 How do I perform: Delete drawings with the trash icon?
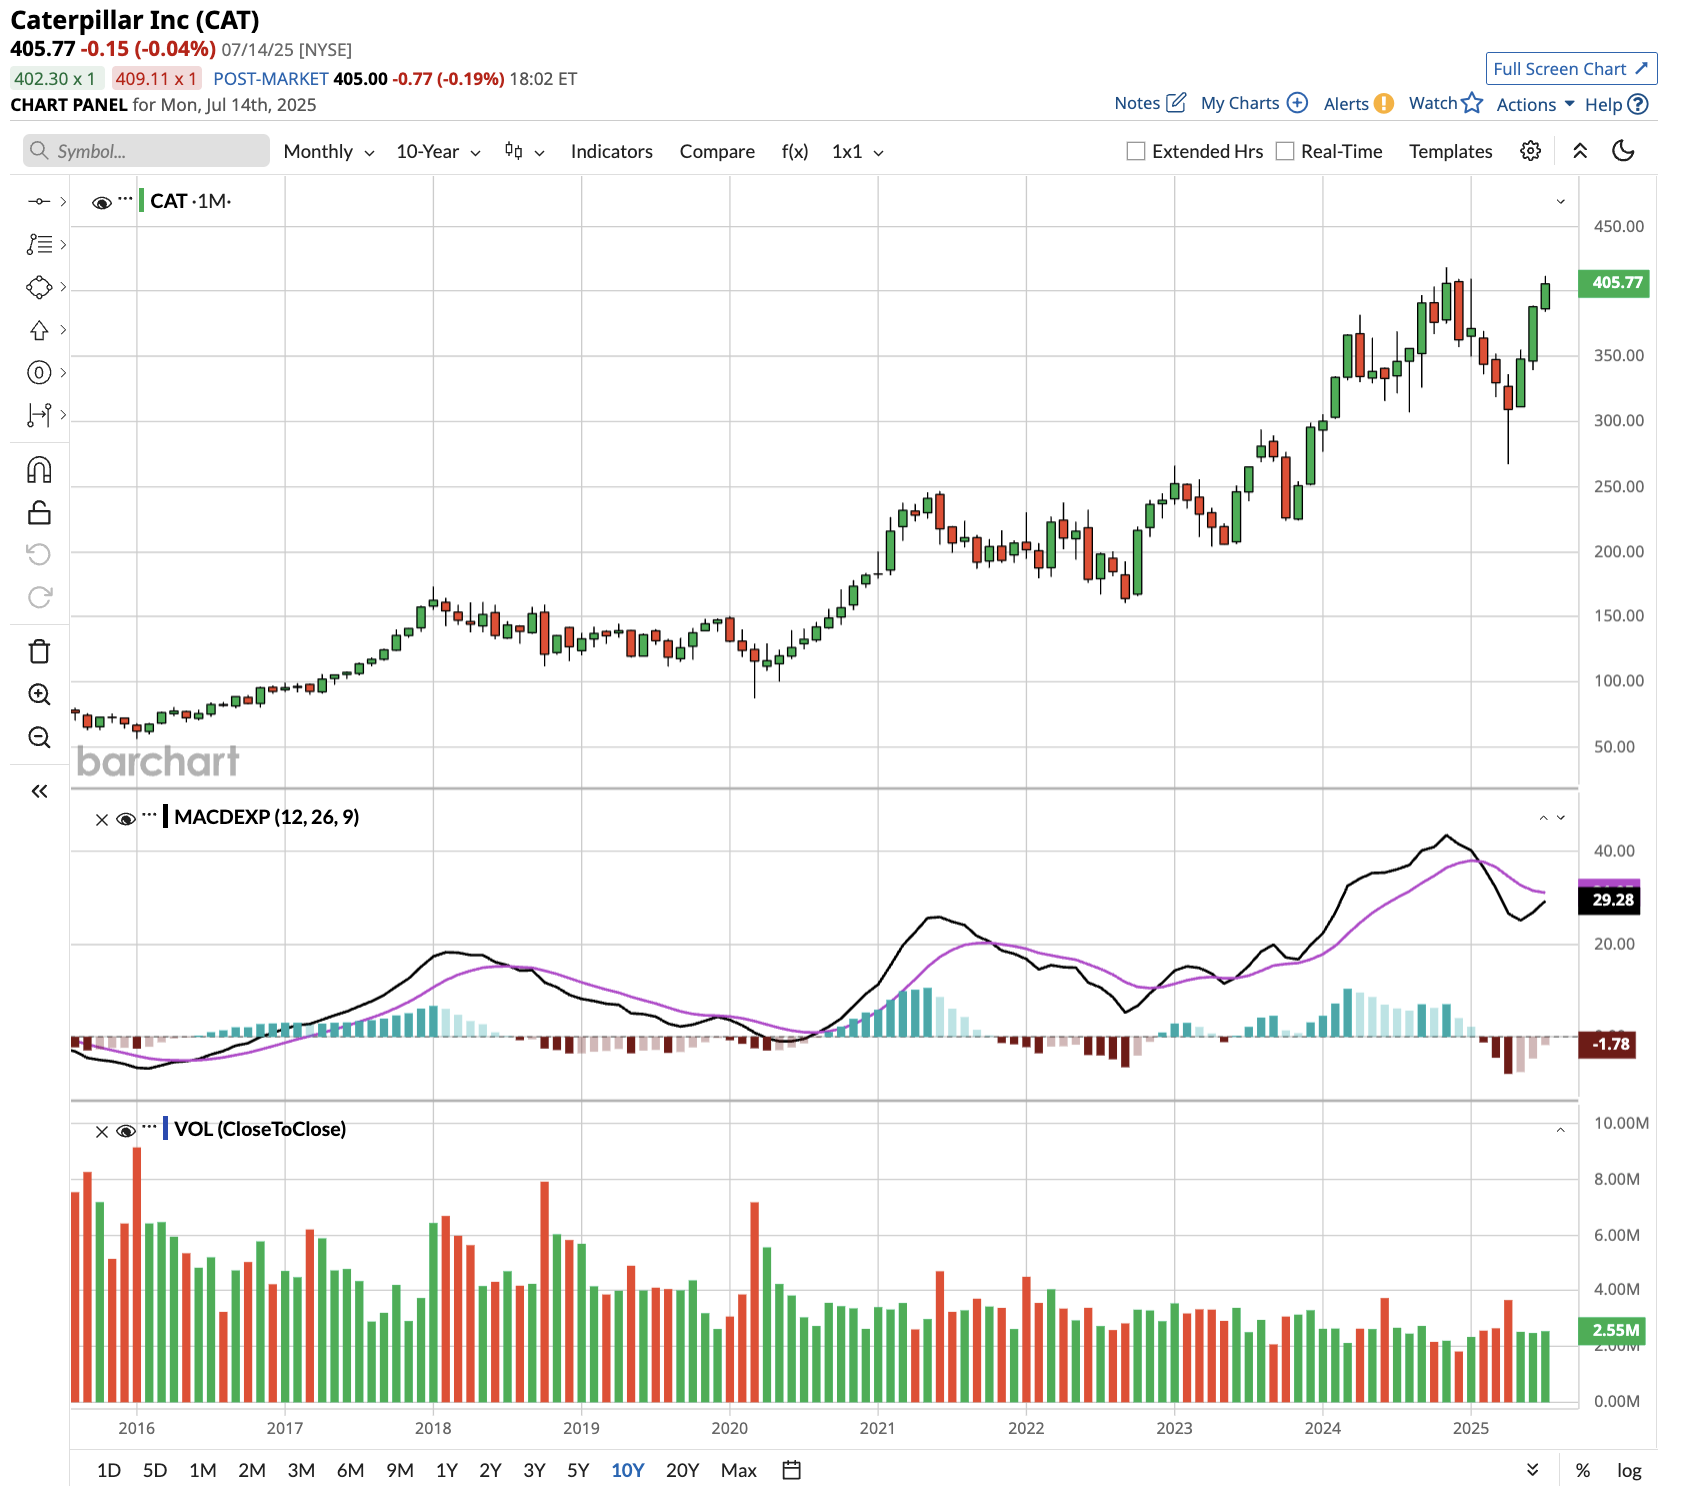[x=39, y=652]
